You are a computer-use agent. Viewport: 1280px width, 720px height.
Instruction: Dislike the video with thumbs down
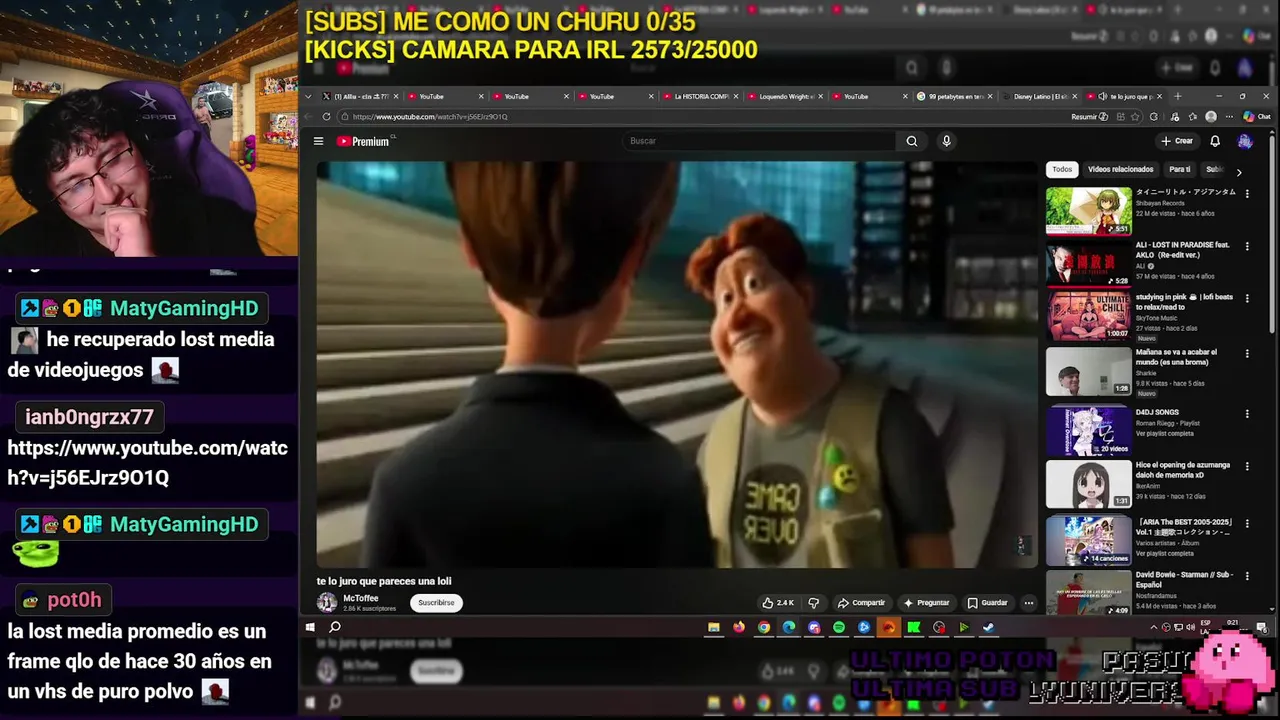813,603
